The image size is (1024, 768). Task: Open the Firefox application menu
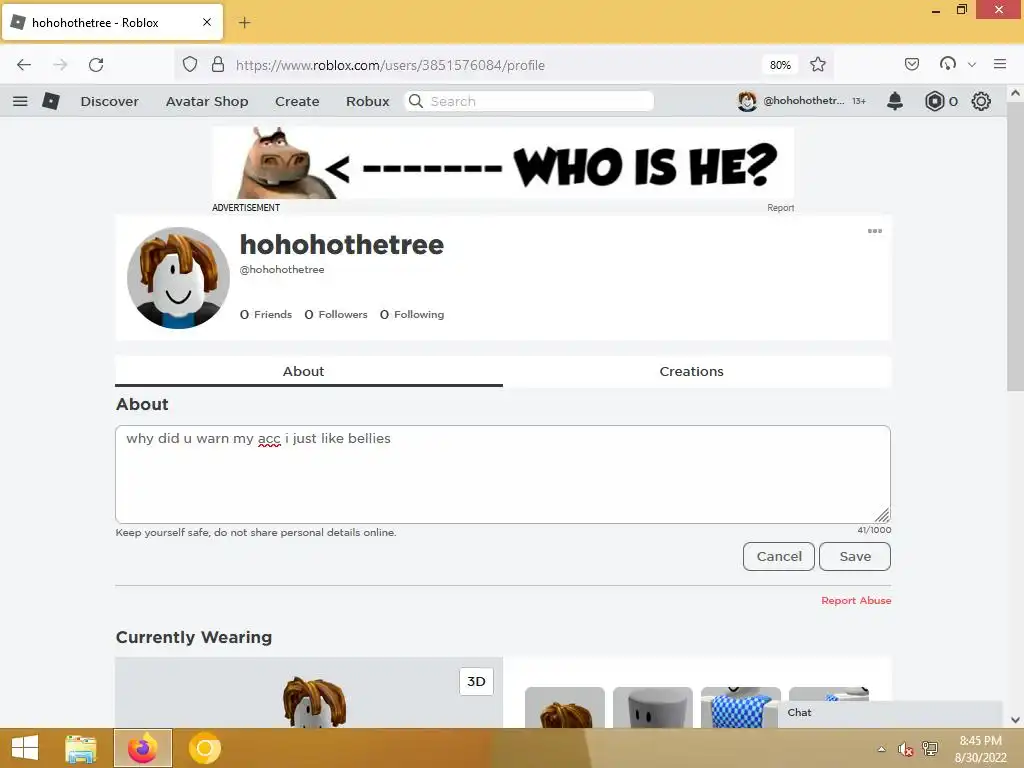tap(1000, 64)
